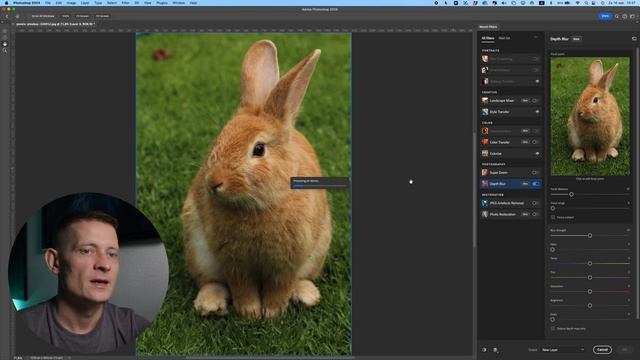
Task: Click the Photo Restoration filter thumbnail
Action: click(x=485, y=214)
